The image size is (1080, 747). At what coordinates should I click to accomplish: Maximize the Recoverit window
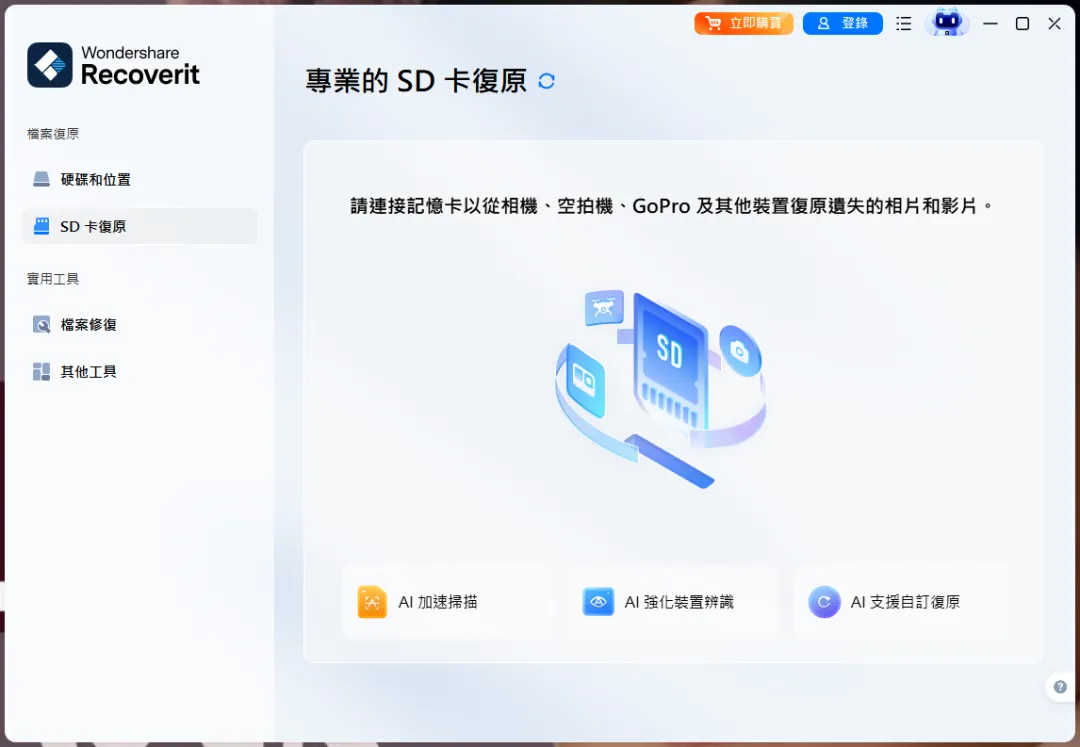(1022, 23)
